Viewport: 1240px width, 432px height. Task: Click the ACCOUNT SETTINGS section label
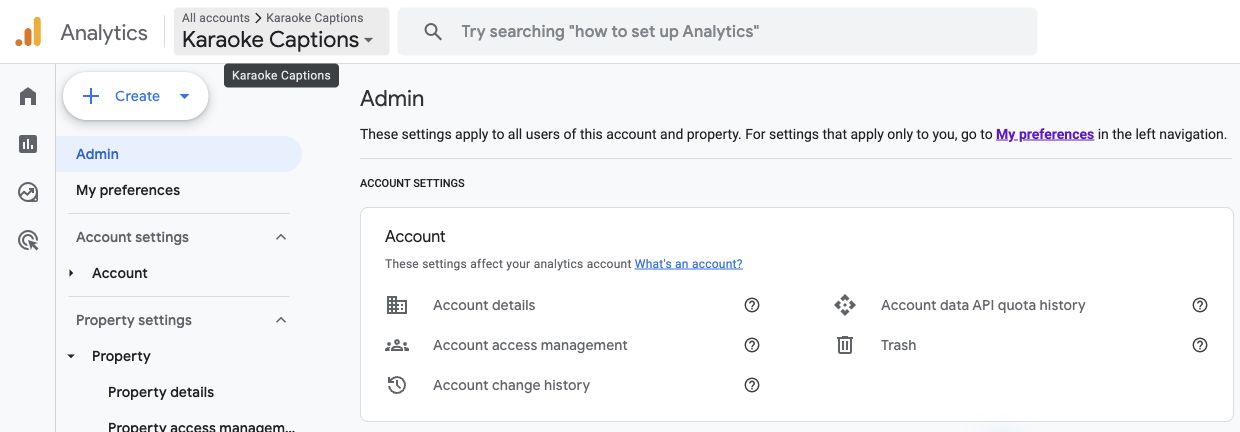pos(412,184)
